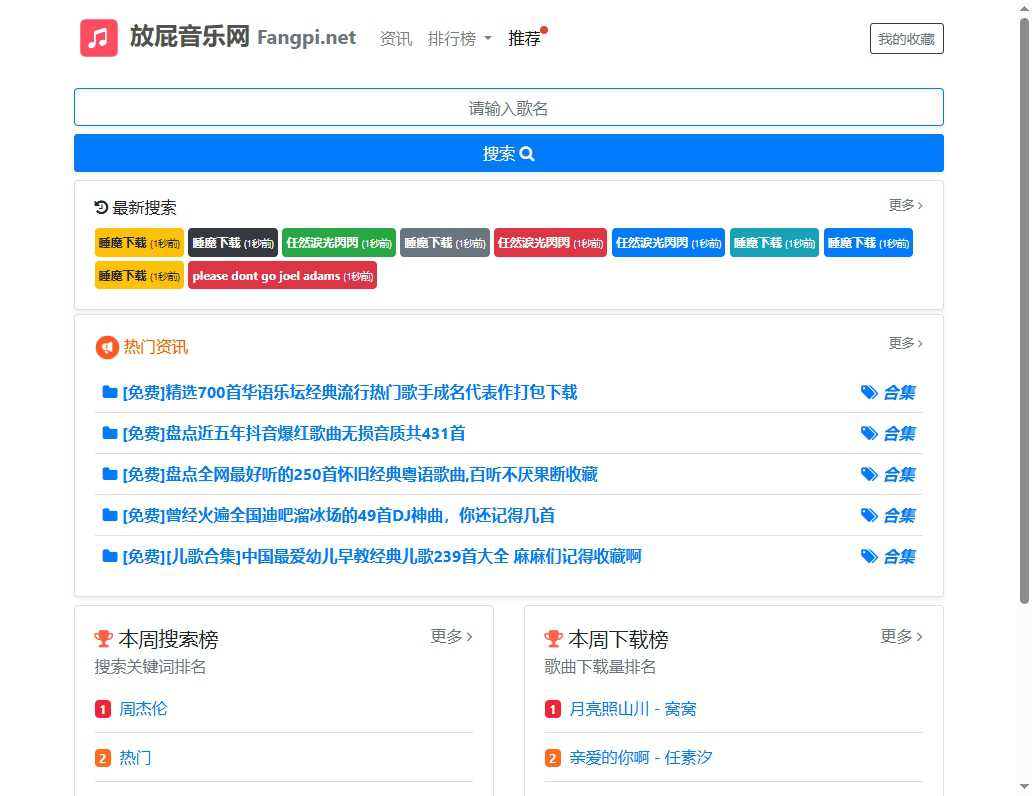The height and width of the screenshot is (796, 1032).
Task: Expand the 排行榜 dropdown menu
Action: 459,39
